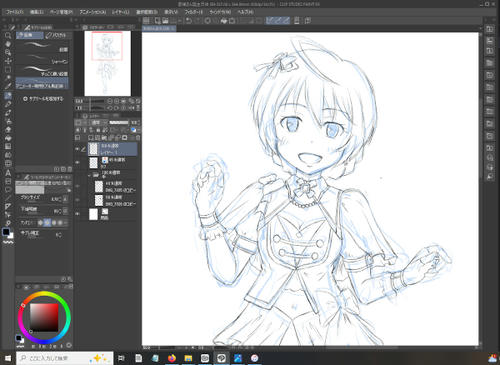Open Firefox from the taskbar

[x=171, y=358]
